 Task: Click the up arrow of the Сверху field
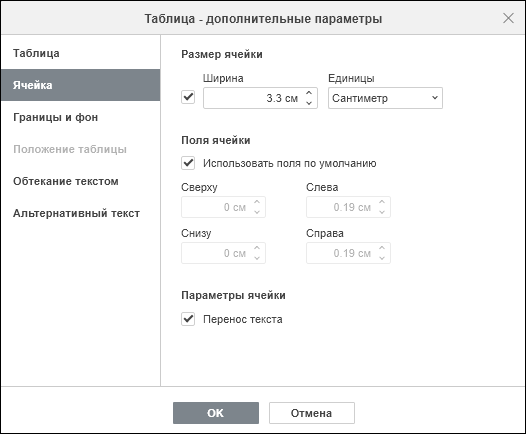click(257, 202)
